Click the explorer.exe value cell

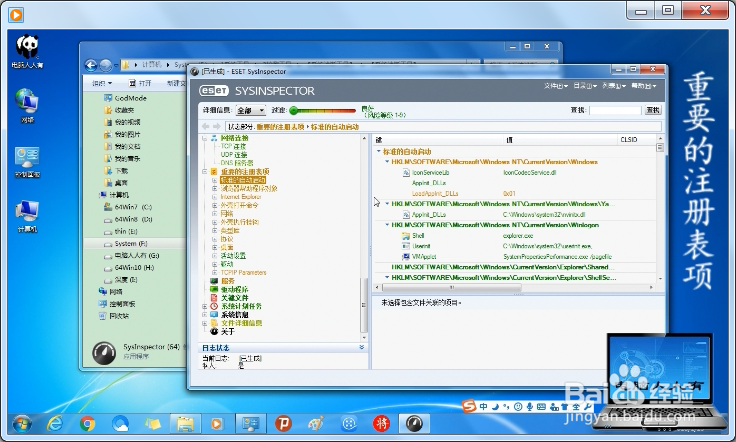[518, 236]
